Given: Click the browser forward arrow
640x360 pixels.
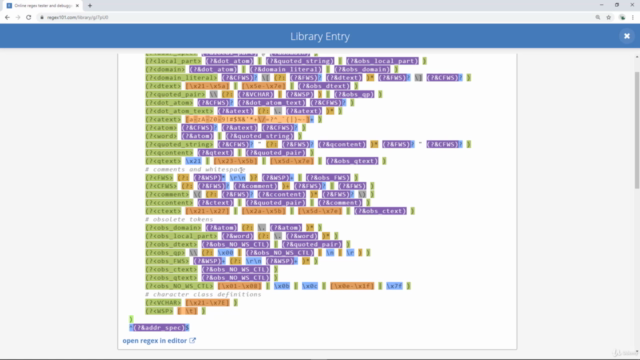Looking at the screenshot, I should coord(18,18).
